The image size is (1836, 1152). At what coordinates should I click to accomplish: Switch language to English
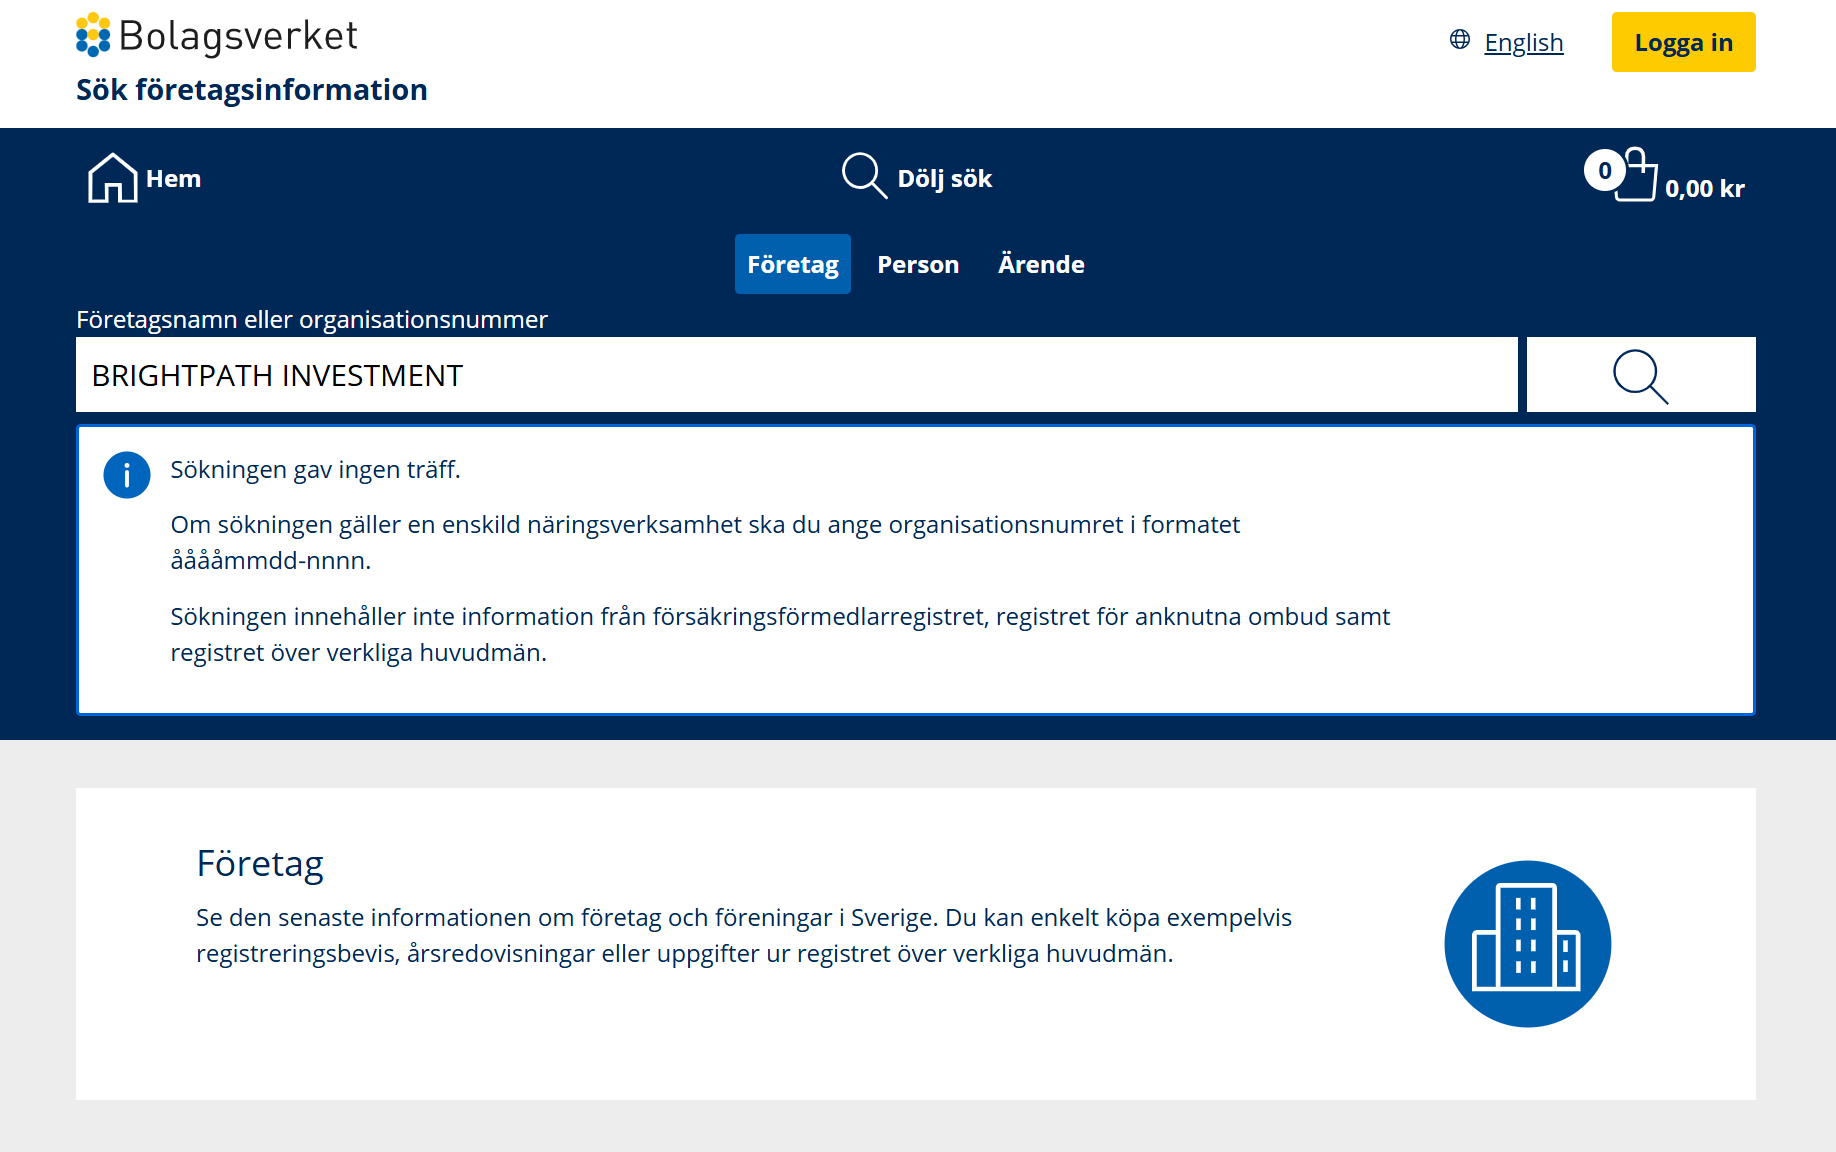[1523, 42]
